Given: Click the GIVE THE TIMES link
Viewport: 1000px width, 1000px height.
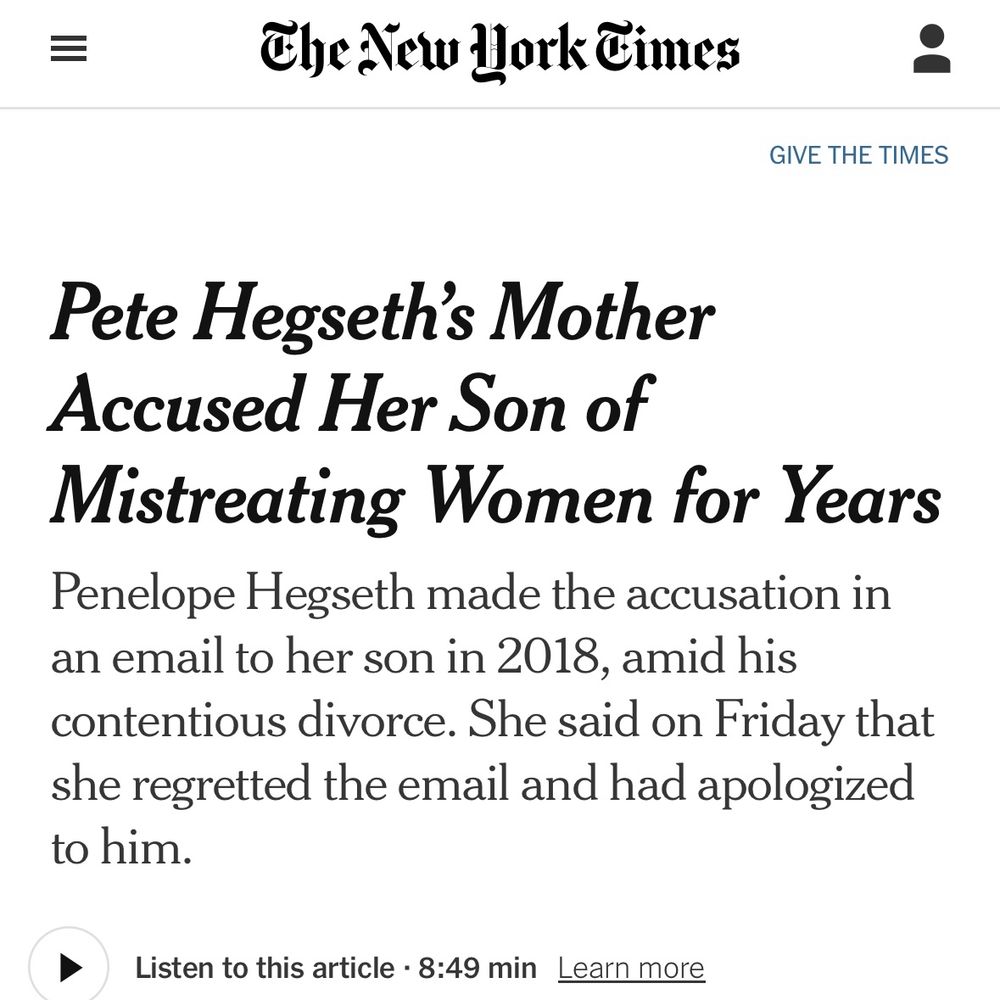Looking at the screenshot, I should [858, 155].
